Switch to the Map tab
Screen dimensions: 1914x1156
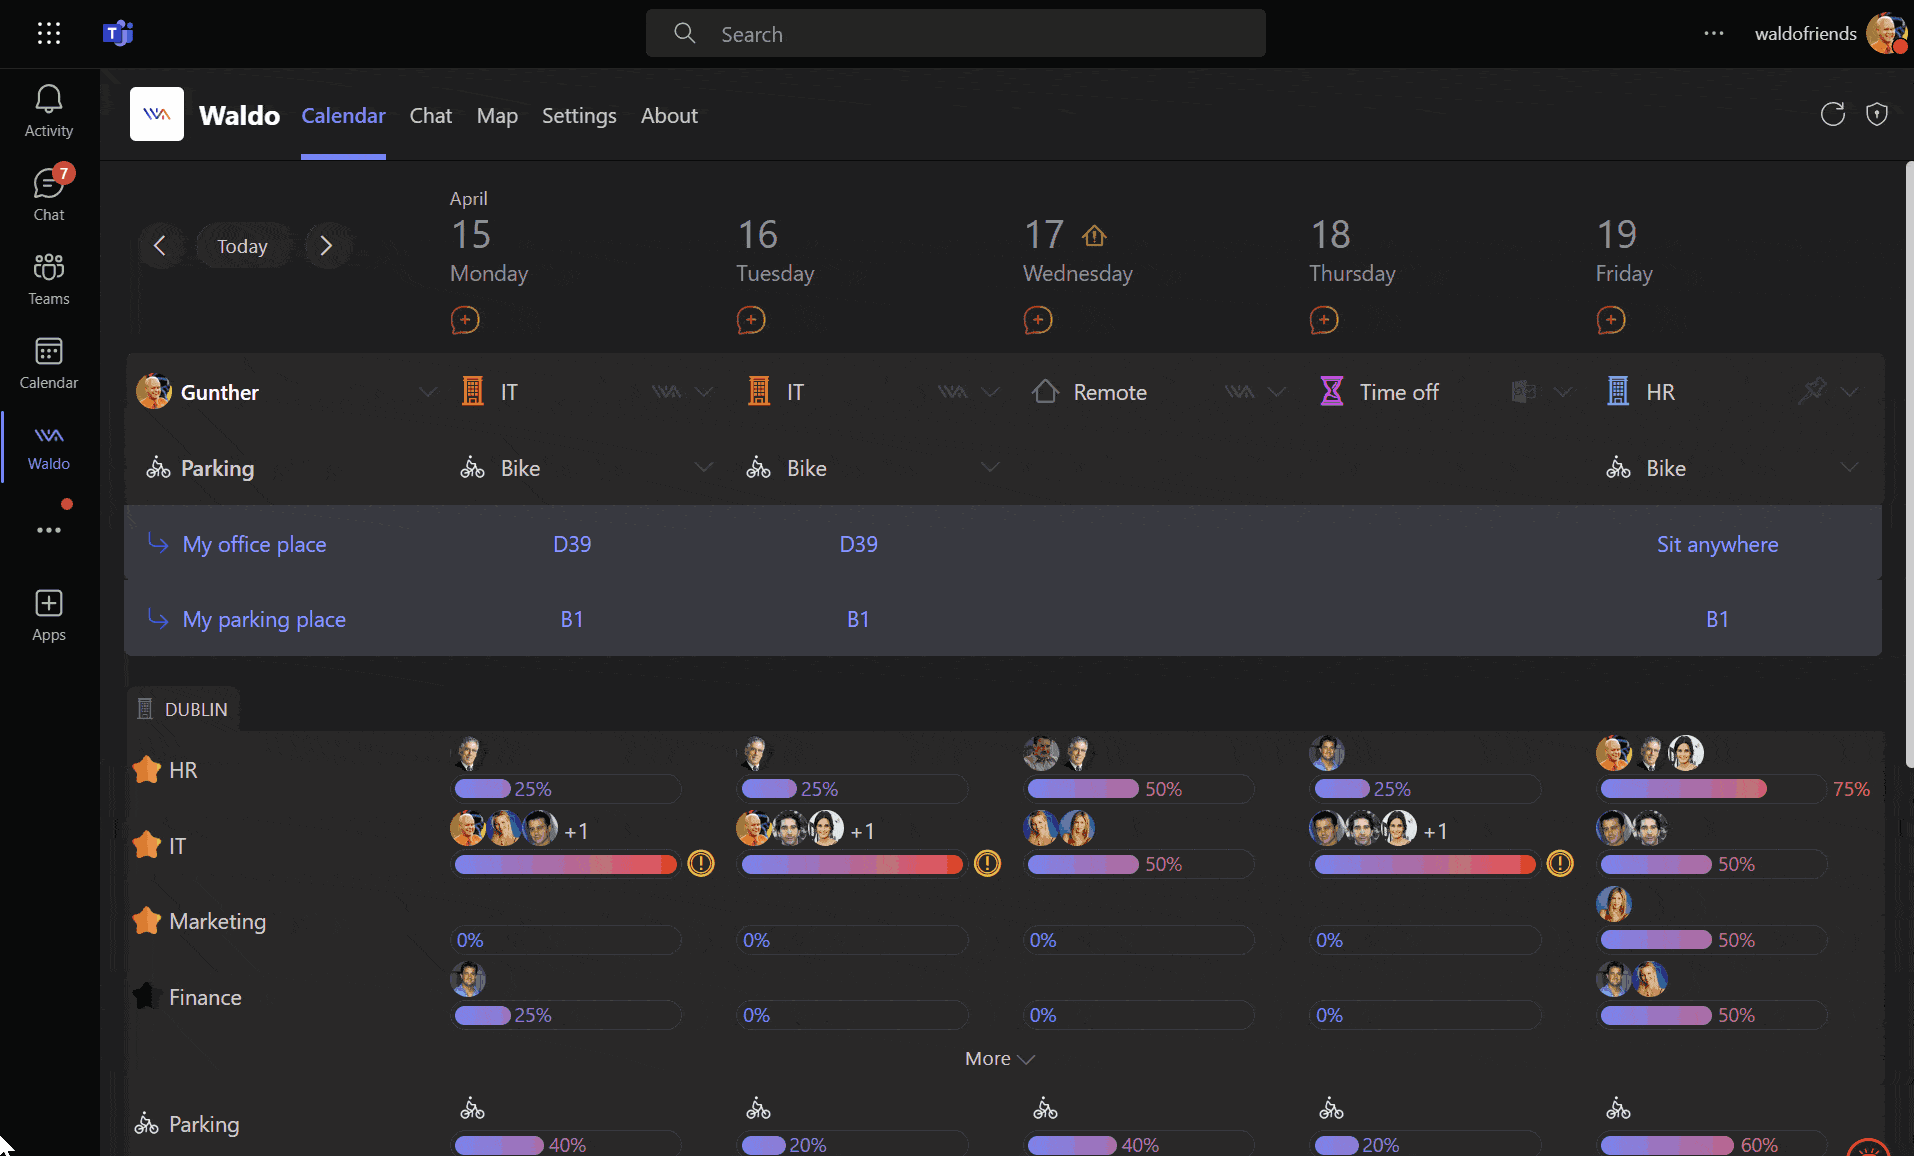pyautogui.click(x=497, y=115)
